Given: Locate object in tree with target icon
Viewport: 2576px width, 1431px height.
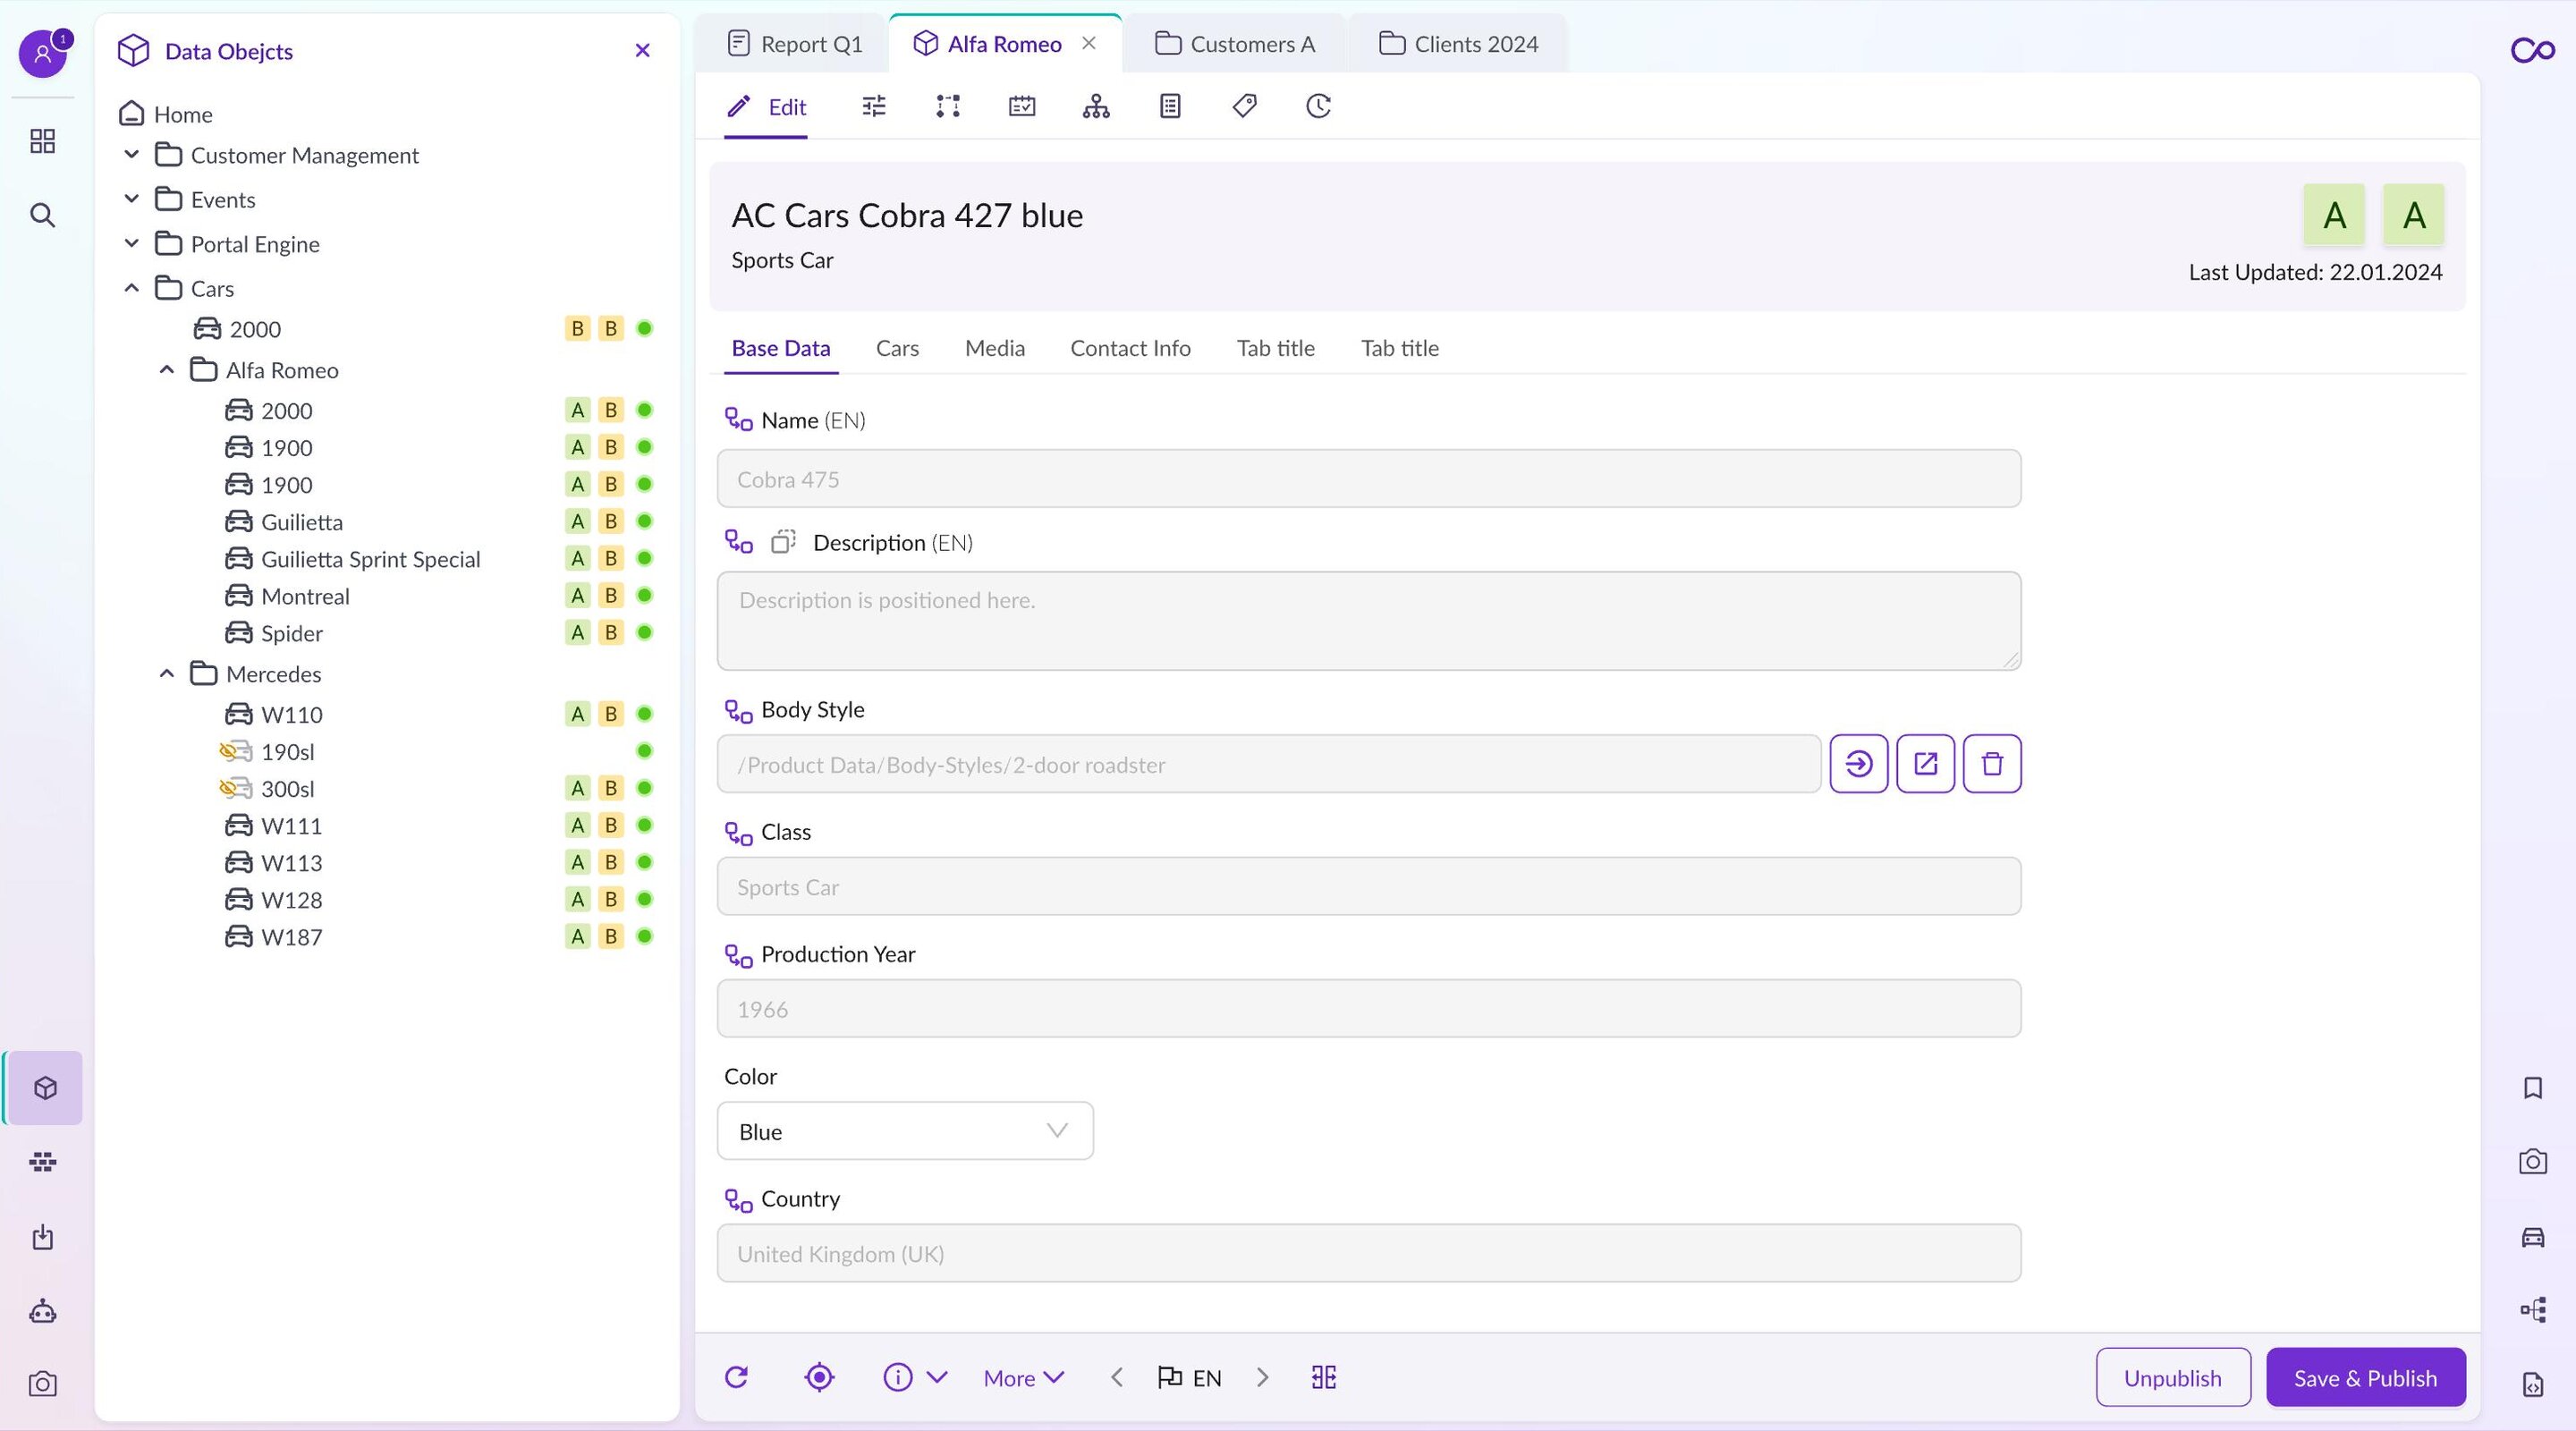Looking at the screenshot, I should coord(819,1377).
